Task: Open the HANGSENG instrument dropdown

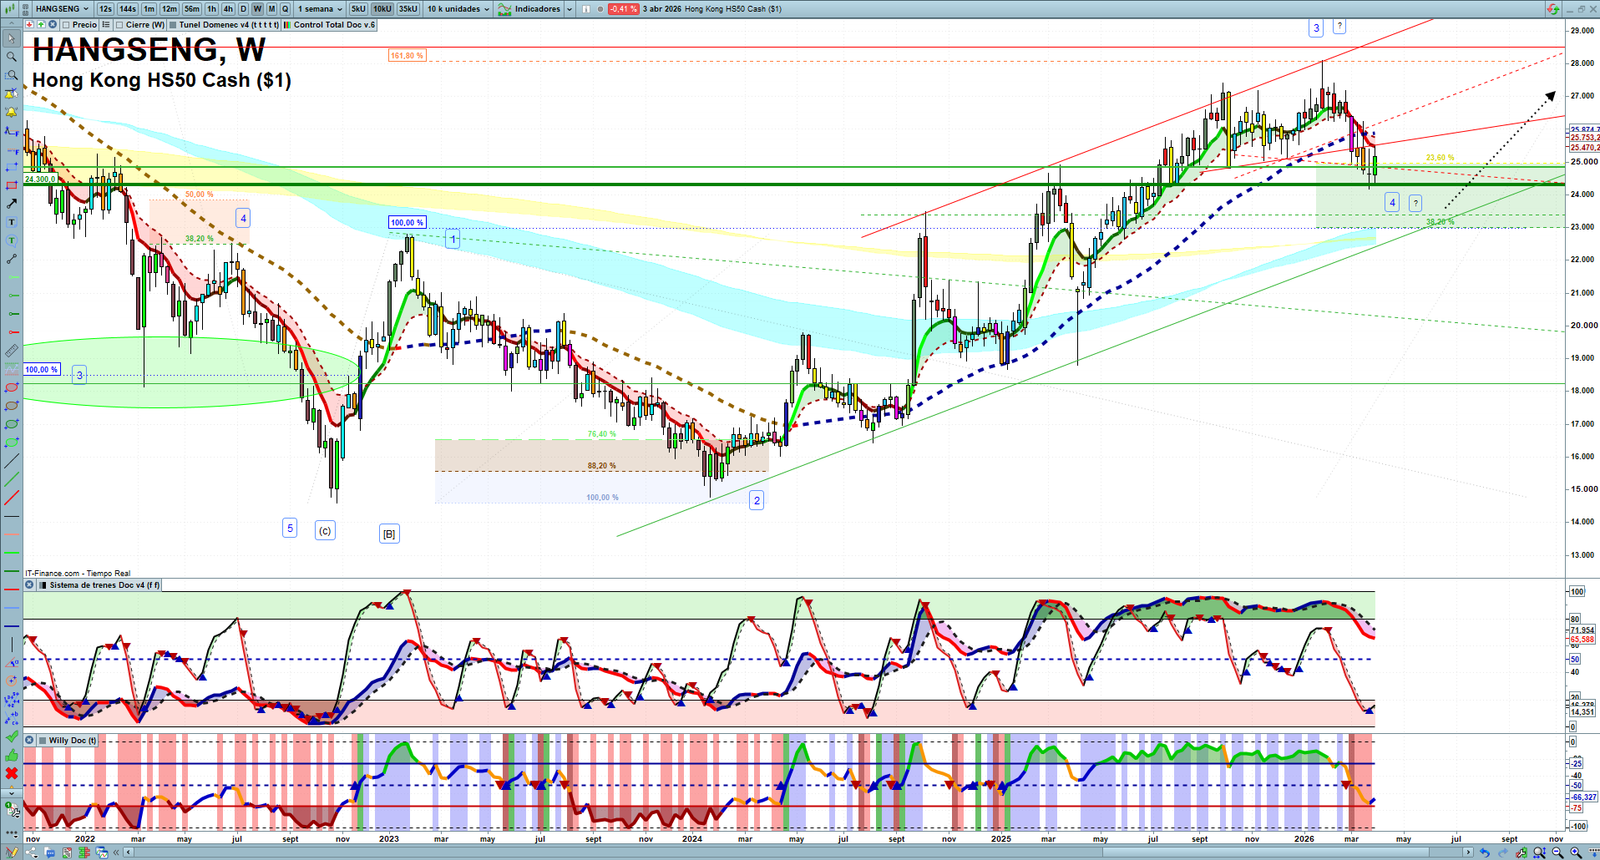Action: (62, 9)
